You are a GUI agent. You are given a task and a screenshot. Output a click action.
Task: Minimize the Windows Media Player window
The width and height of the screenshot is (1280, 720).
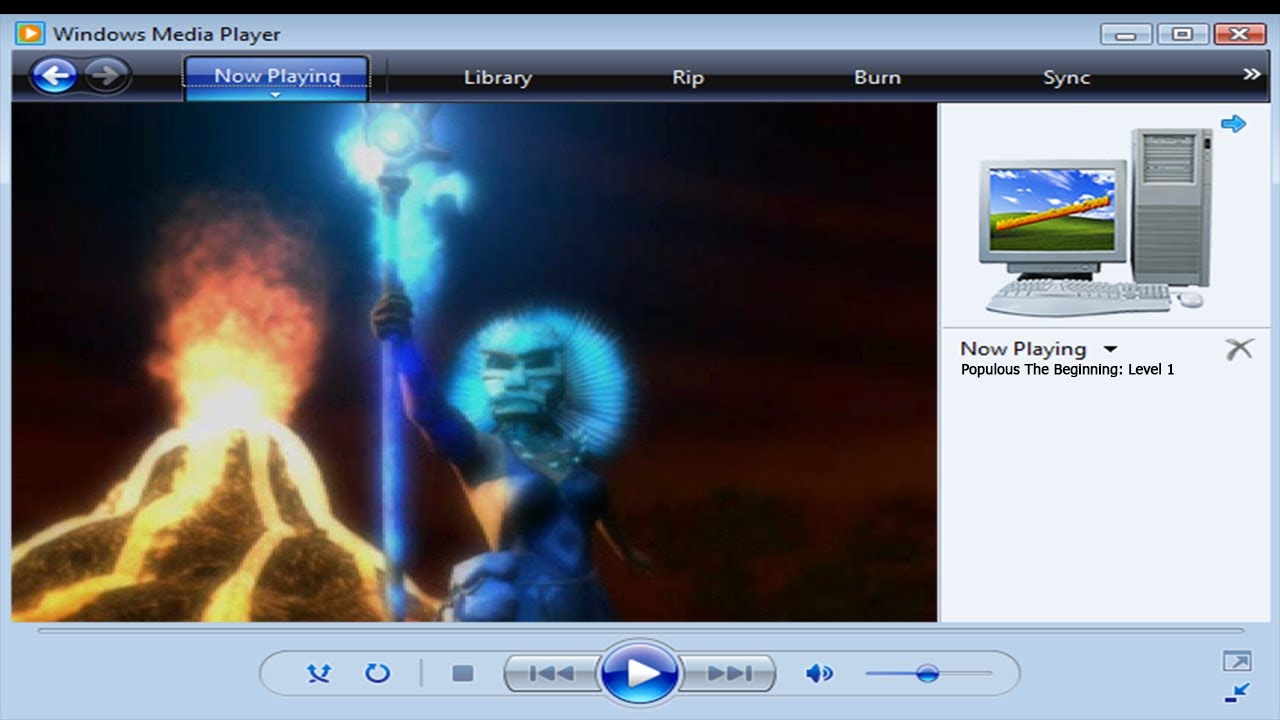pyautogui.click(x=1126, y=34)
